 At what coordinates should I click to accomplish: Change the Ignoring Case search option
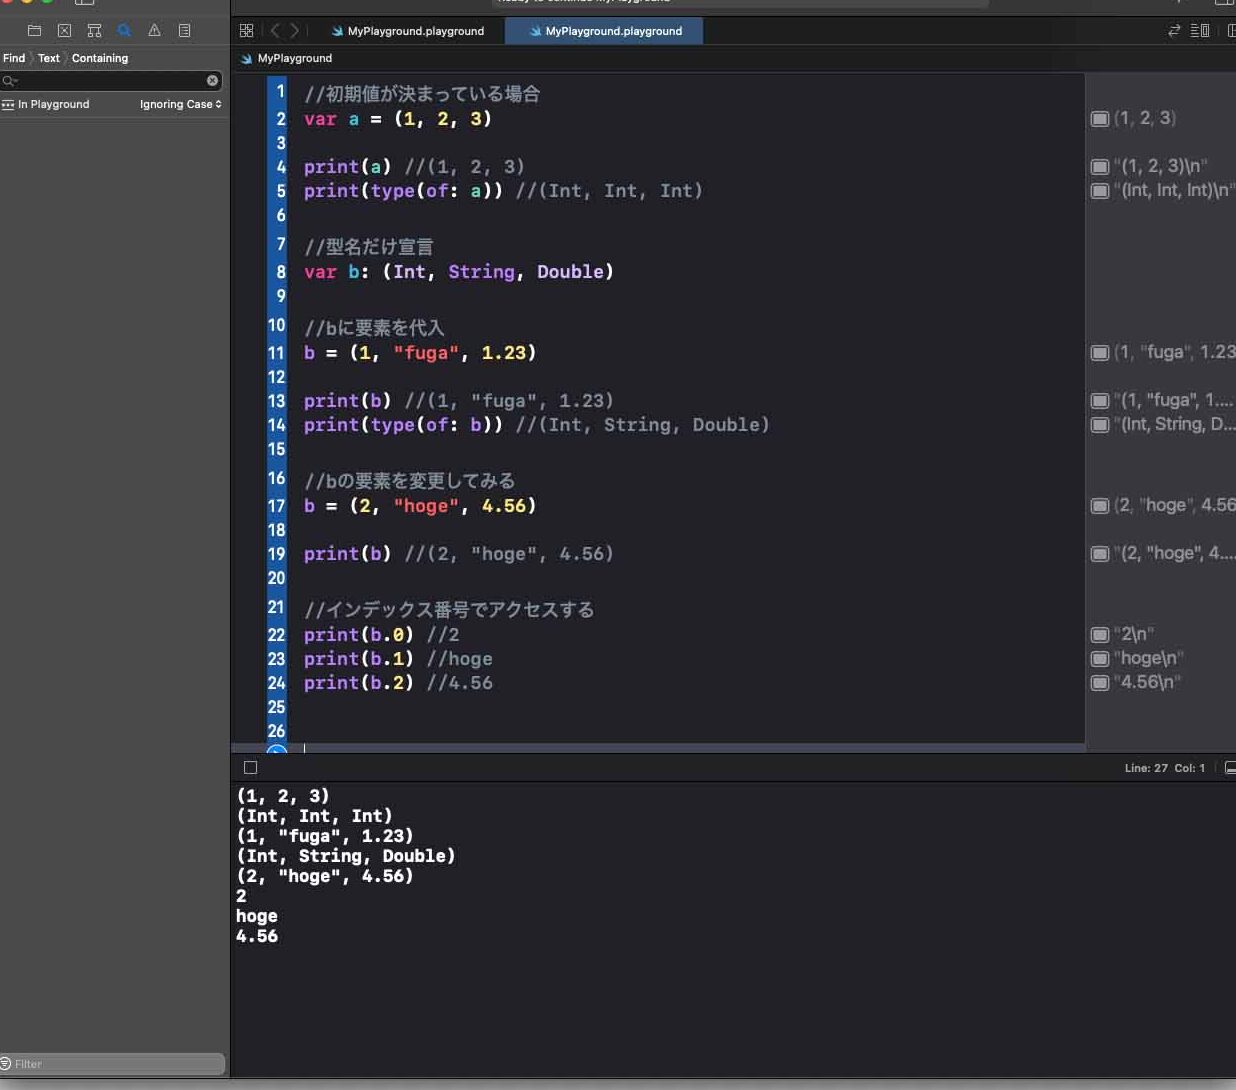pyautogui.click(x=181, y=103)
